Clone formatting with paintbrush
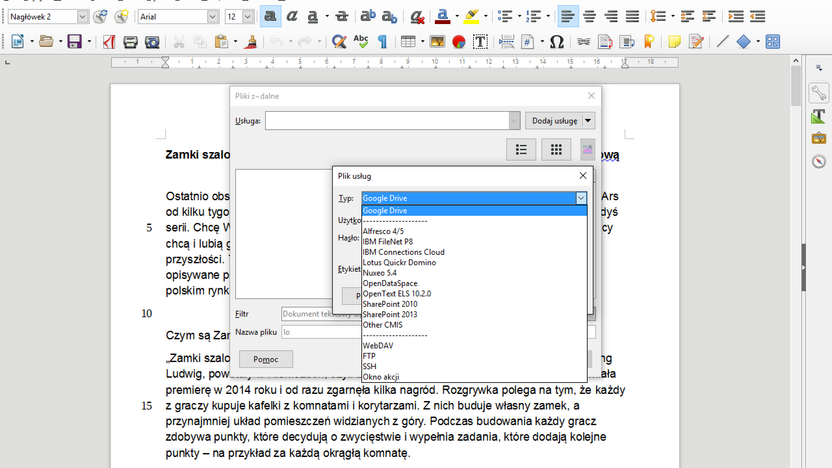832x468 pixels. tap(251, 41)
